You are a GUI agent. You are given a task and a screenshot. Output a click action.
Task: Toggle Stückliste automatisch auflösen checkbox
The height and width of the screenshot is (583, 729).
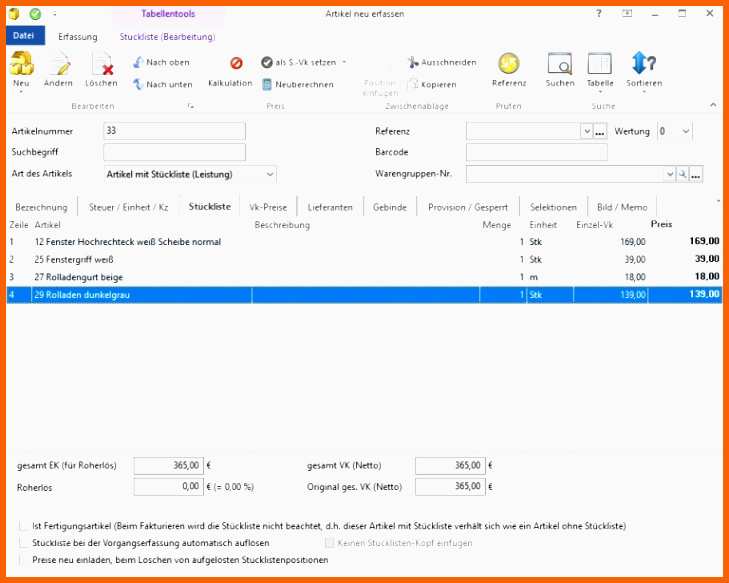(x=23, y=543)
